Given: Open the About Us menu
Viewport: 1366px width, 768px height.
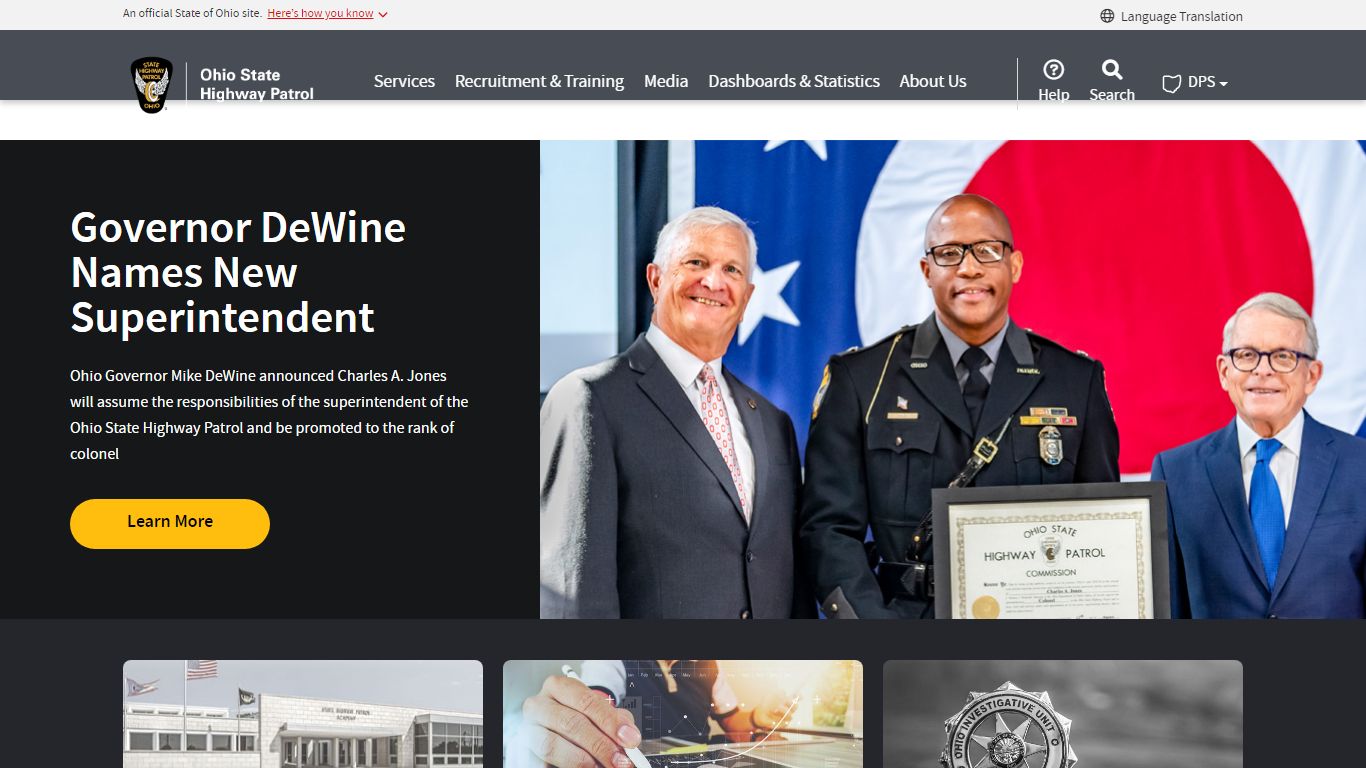Looking at the screenshot, I should pos(933,81).
